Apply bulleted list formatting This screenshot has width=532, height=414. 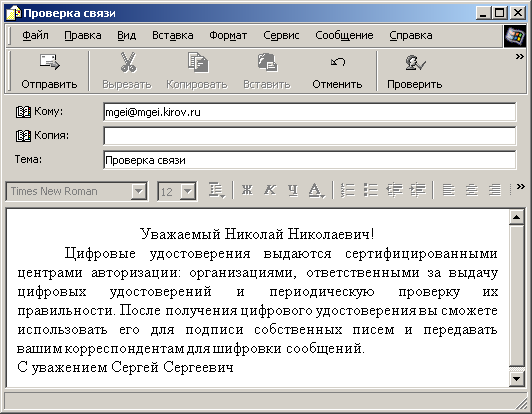pyautogui.click(x=370, y=190)
